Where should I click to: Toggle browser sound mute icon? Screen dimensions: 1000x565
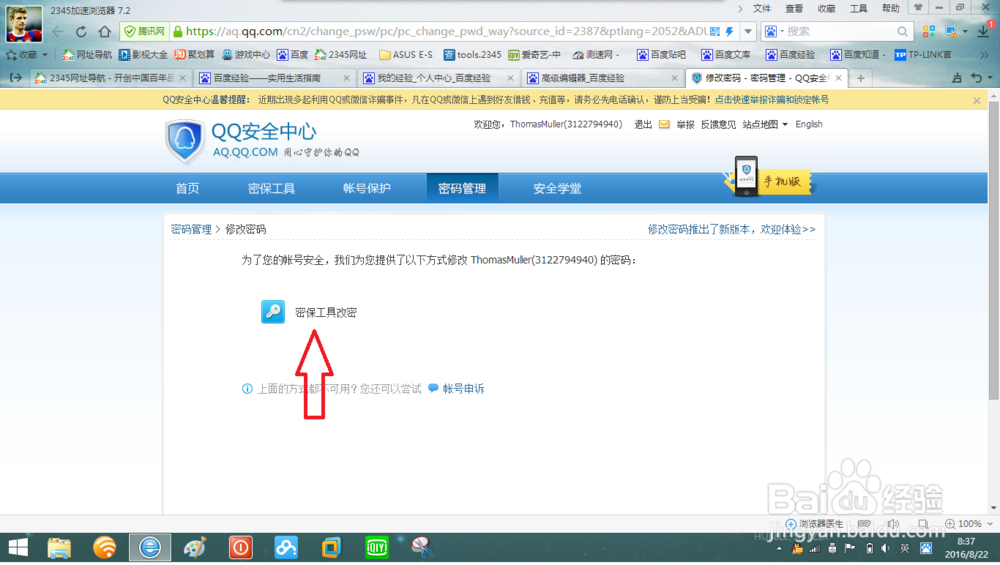893,524
